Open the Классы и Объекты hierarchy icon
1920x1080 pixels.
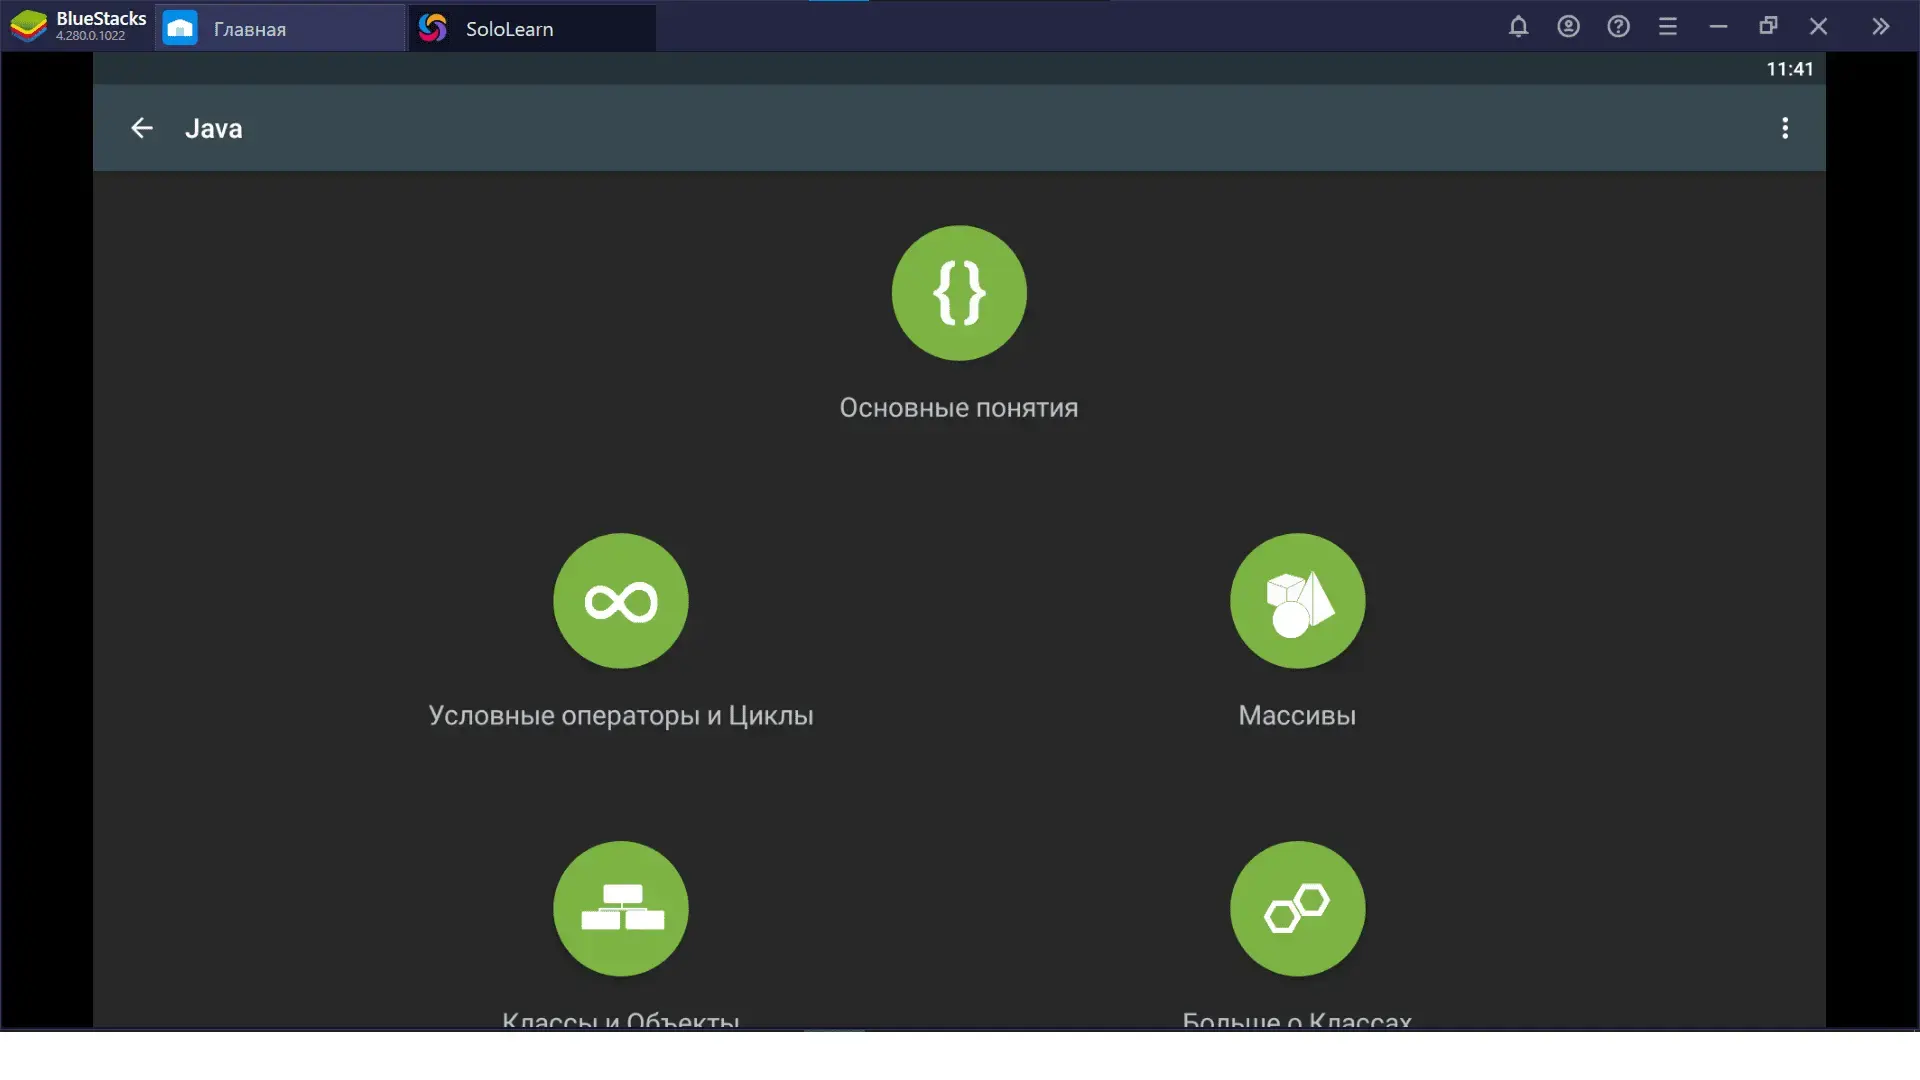[x=621, y=909]
